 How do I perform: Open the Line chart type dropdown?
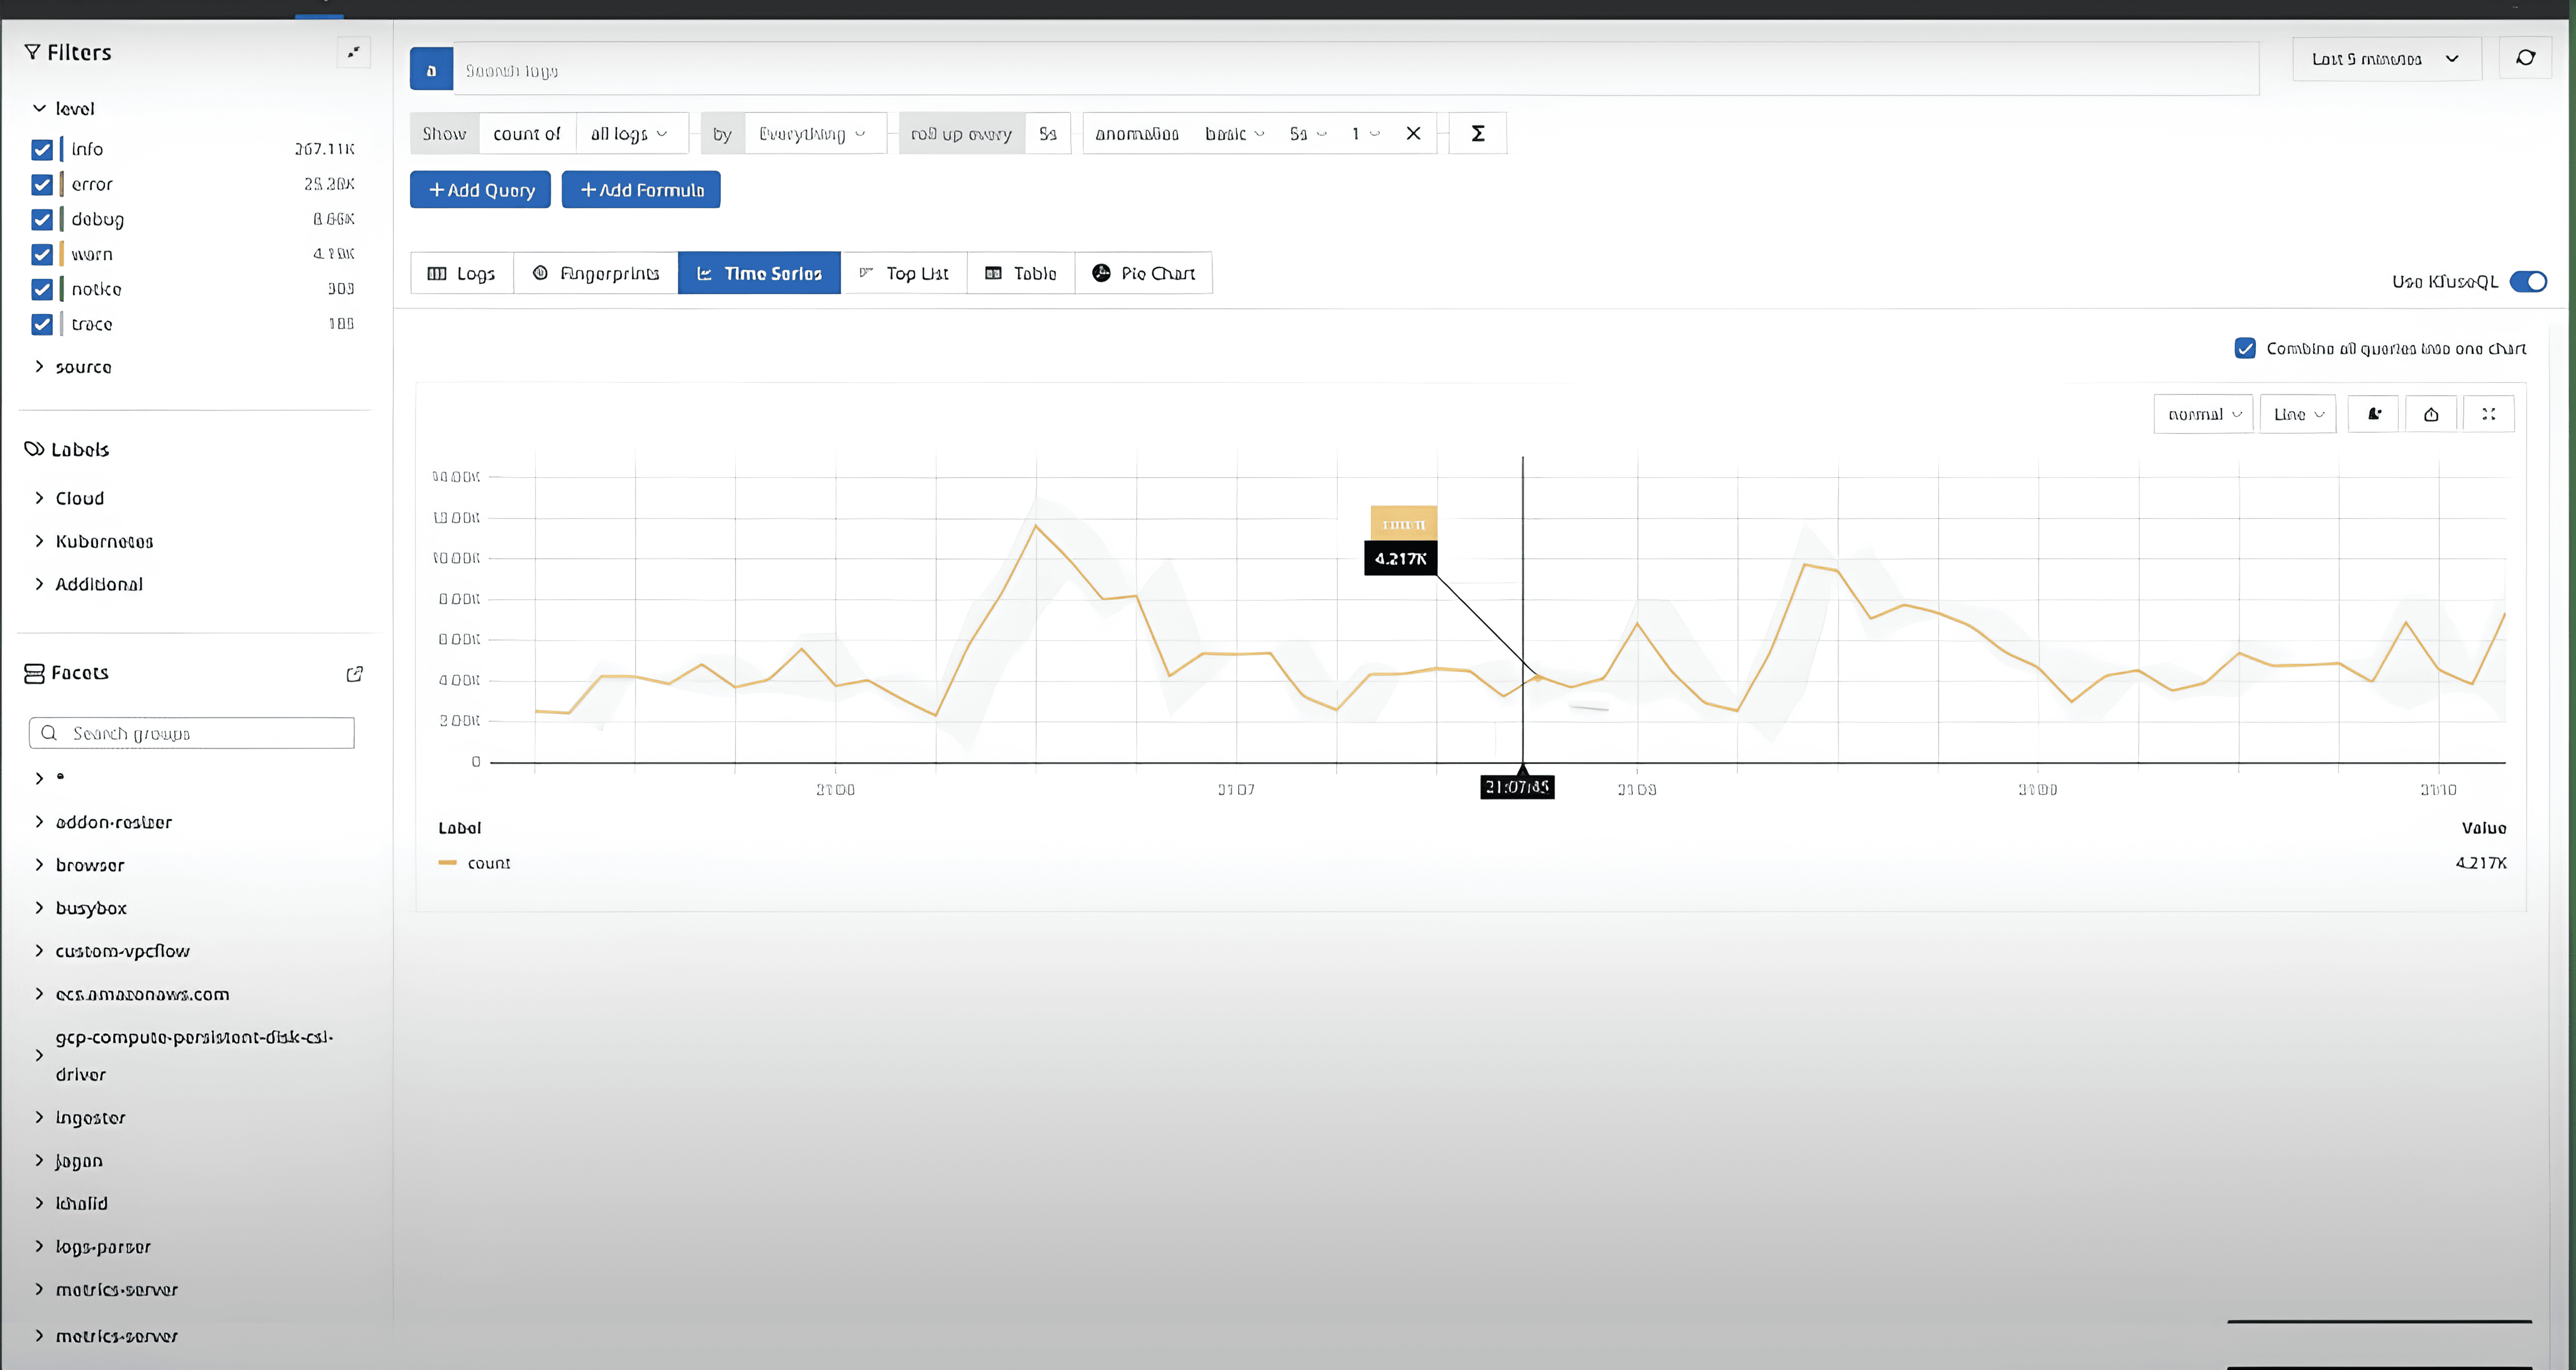(2297, 414)
